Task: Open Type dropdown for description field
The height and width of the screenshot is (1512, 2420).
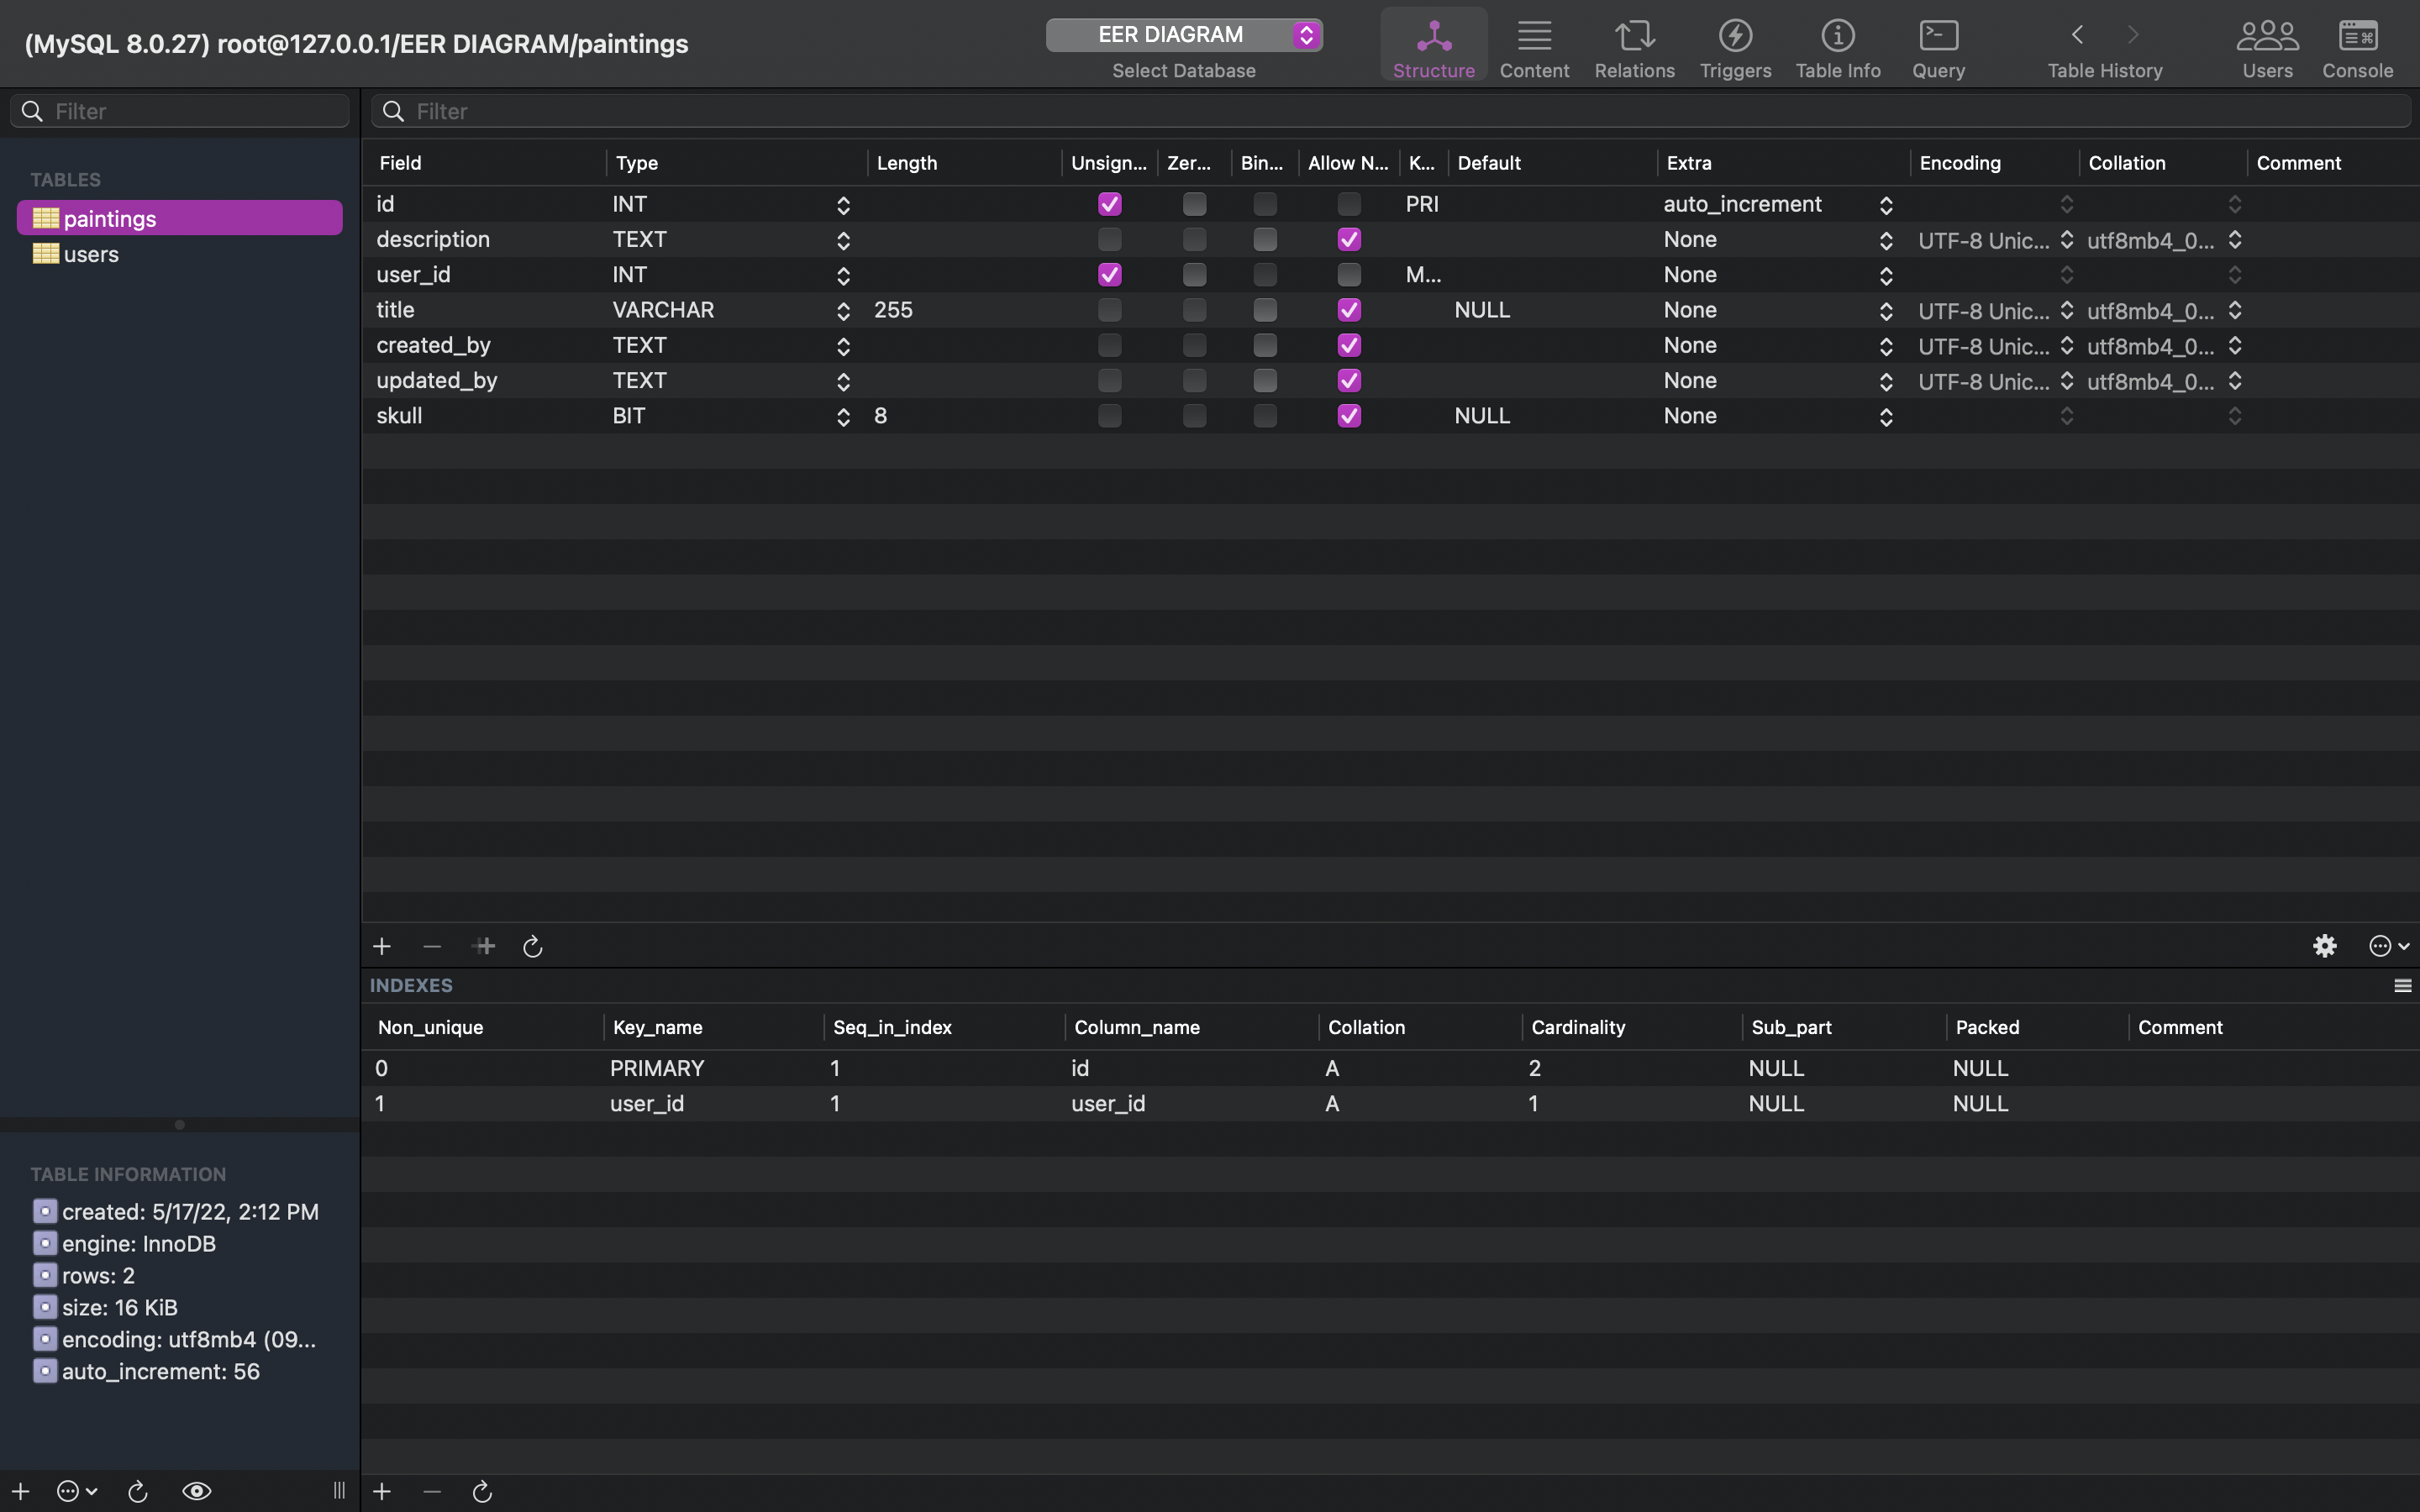Action: [843, 240]
